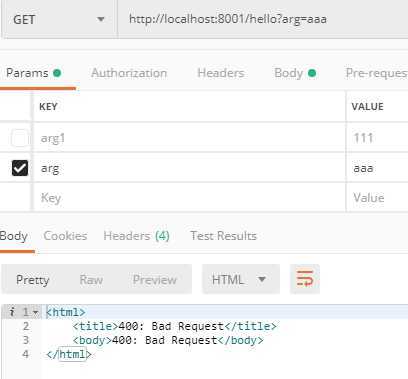Screen dimensions: 408x379
Task: Edit the request URL field
Action: [x=263, y=19]
